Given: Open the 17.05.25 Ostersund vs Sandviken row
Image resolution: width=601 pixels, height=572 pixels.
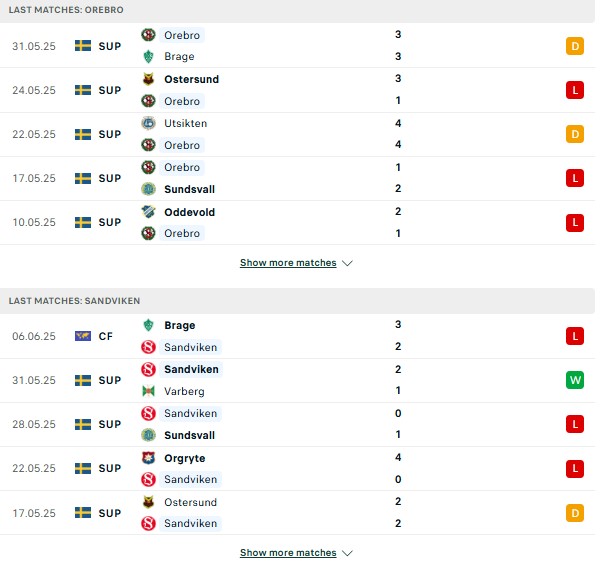Looking at the screenshot, I should [297, 513].
